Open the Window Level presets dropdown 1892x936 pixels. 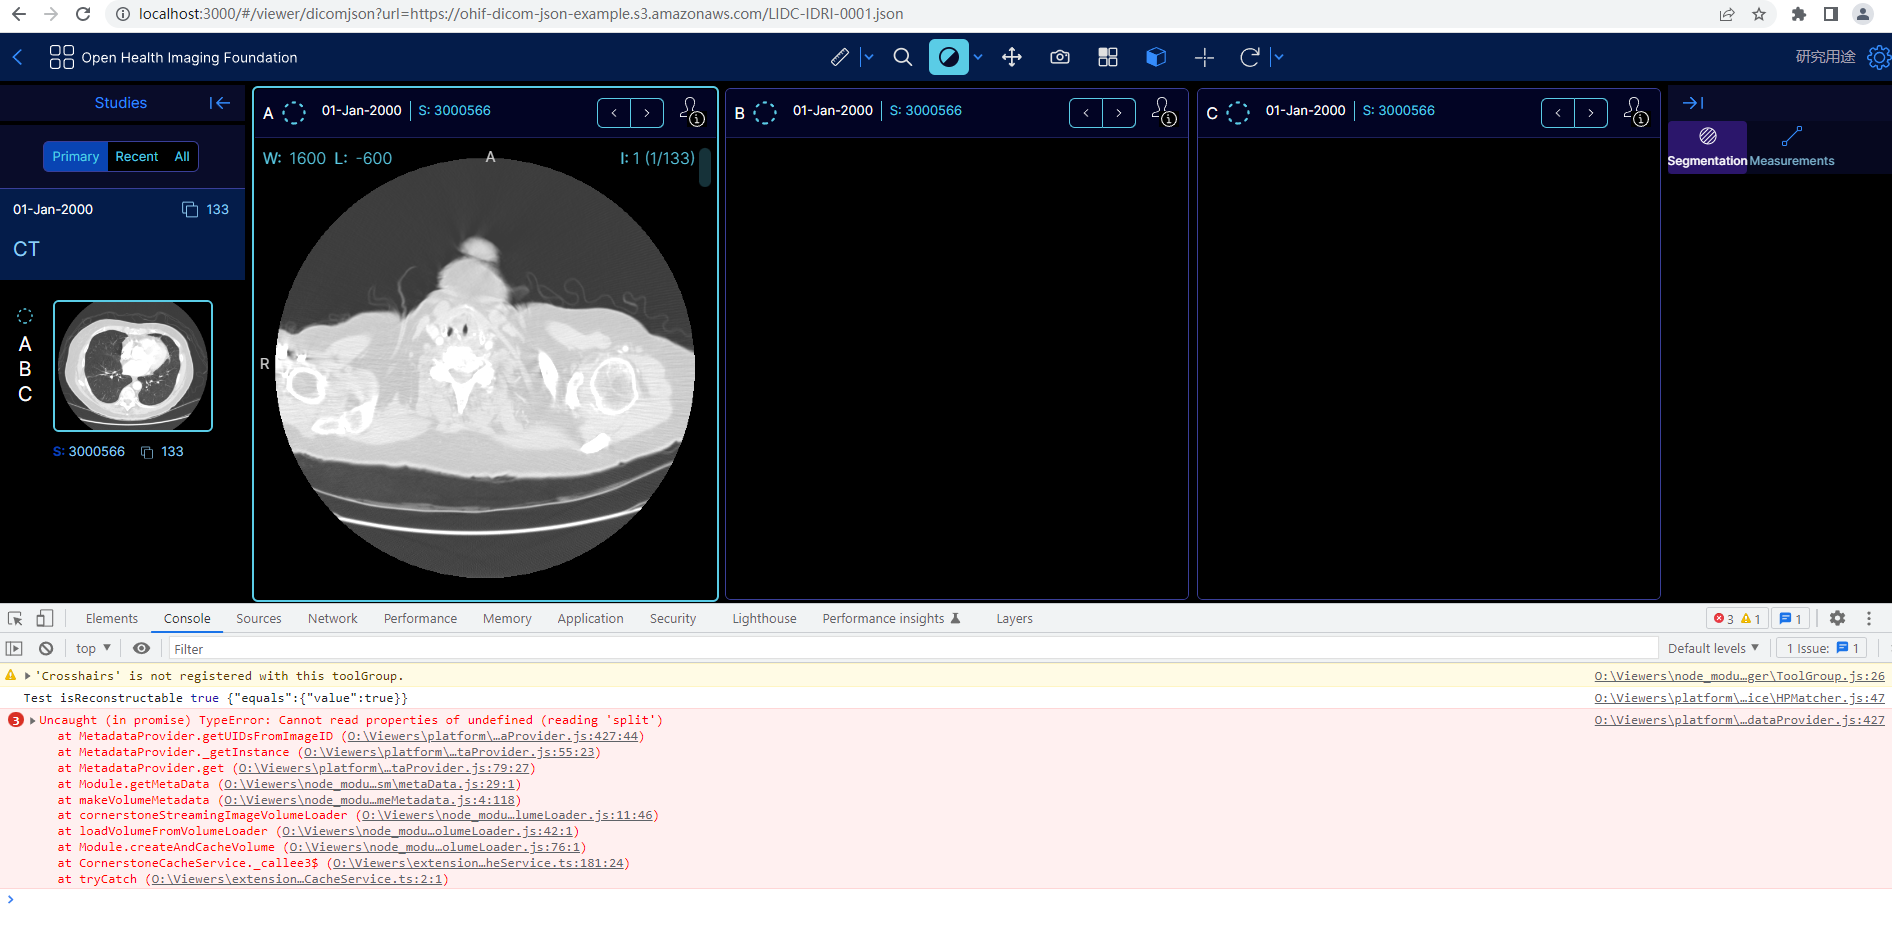point(978,57)
